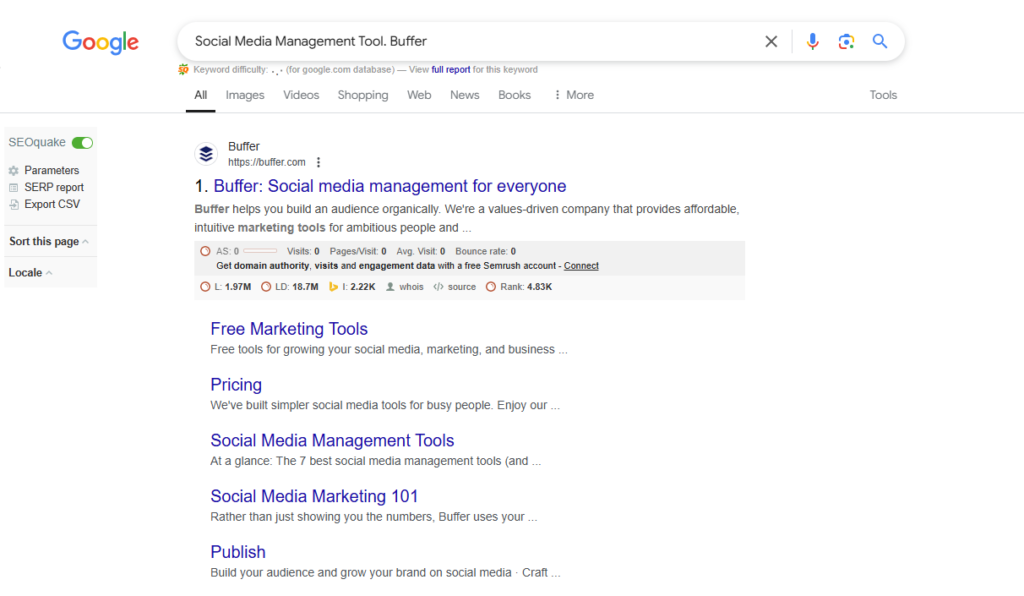Switch to the Books tab
The width and height of the screenshot is (1024, 596).
click(x=515, y=95)
